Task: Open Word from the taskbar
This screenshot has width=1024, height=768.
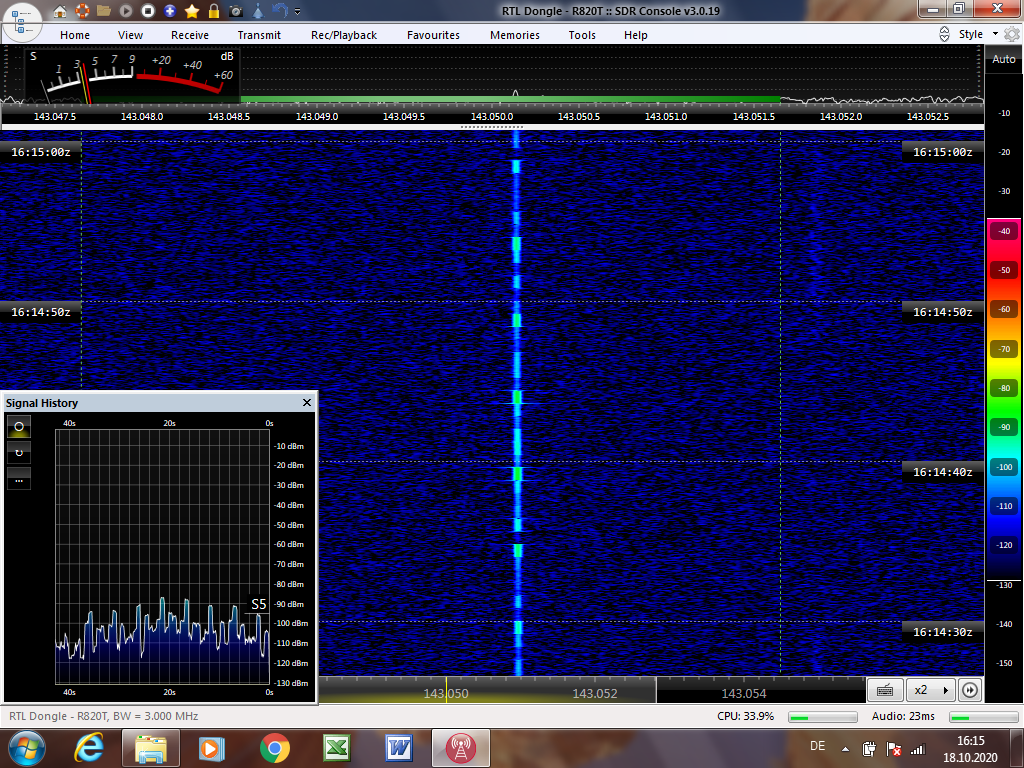Action: [x=398, y=748]
